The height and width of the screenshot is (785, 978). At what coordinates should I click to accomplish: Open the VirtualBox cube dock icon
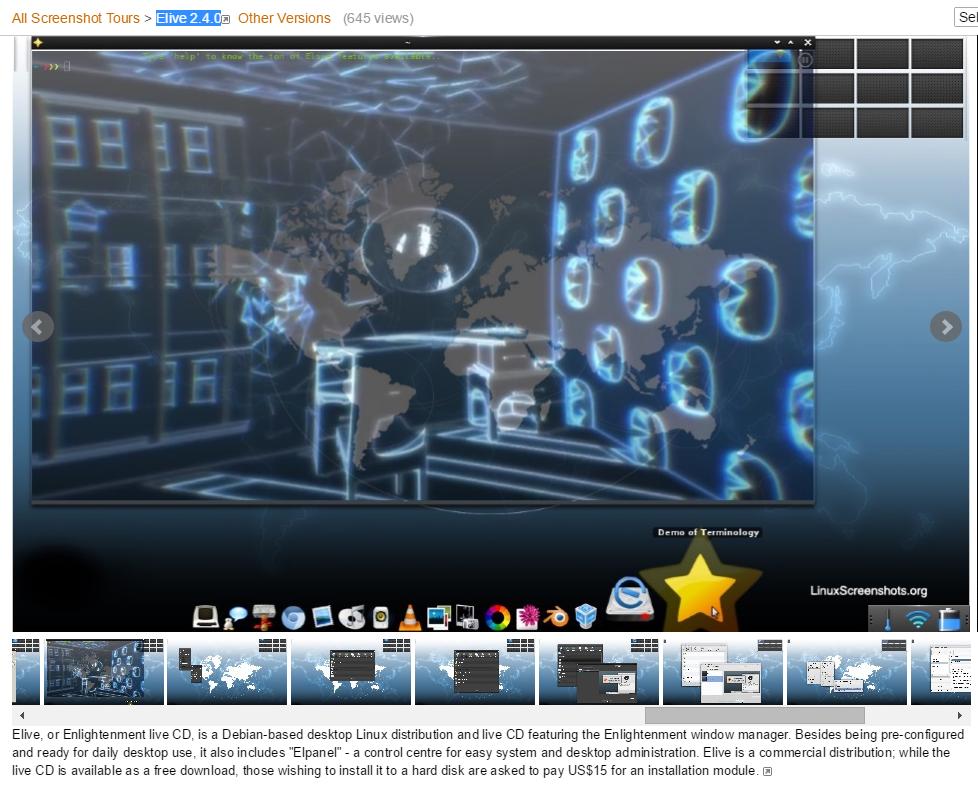click(585, 616)
